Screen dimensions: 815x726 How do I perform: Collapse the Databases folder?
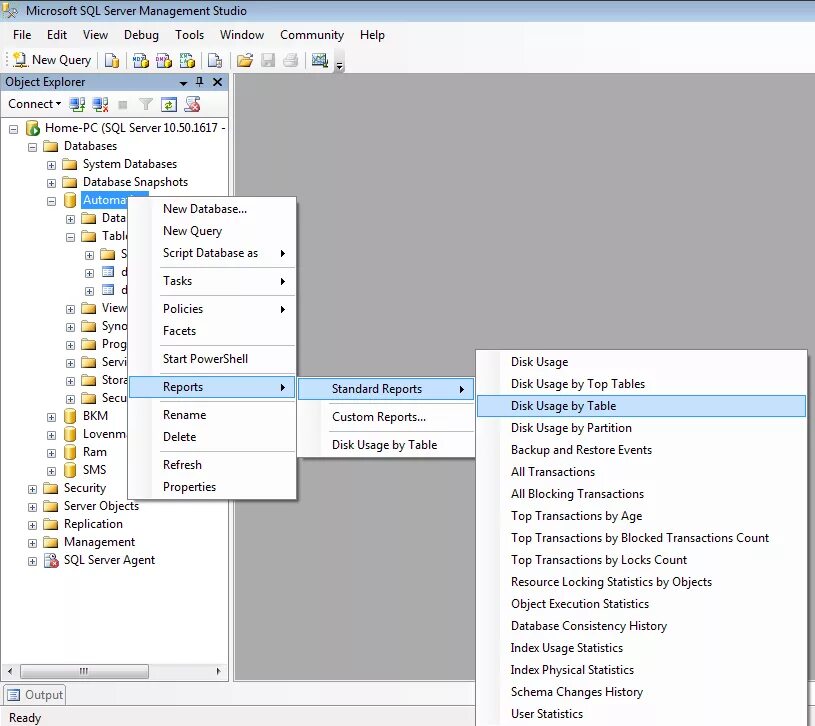[32, 147]
